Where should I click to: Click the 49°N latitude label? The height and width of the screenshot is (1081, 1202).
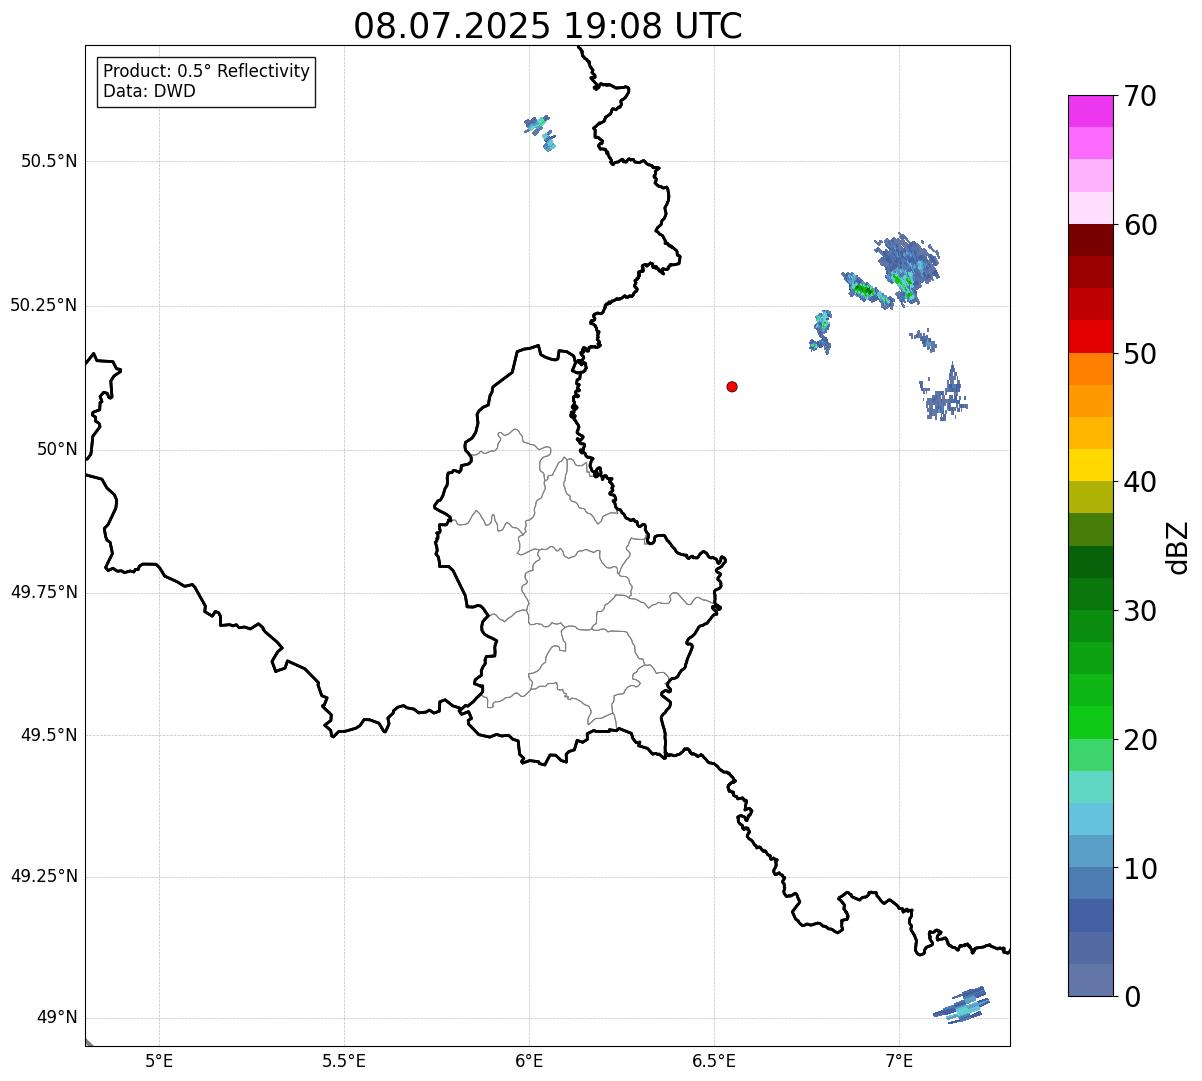click(57, 1017)
